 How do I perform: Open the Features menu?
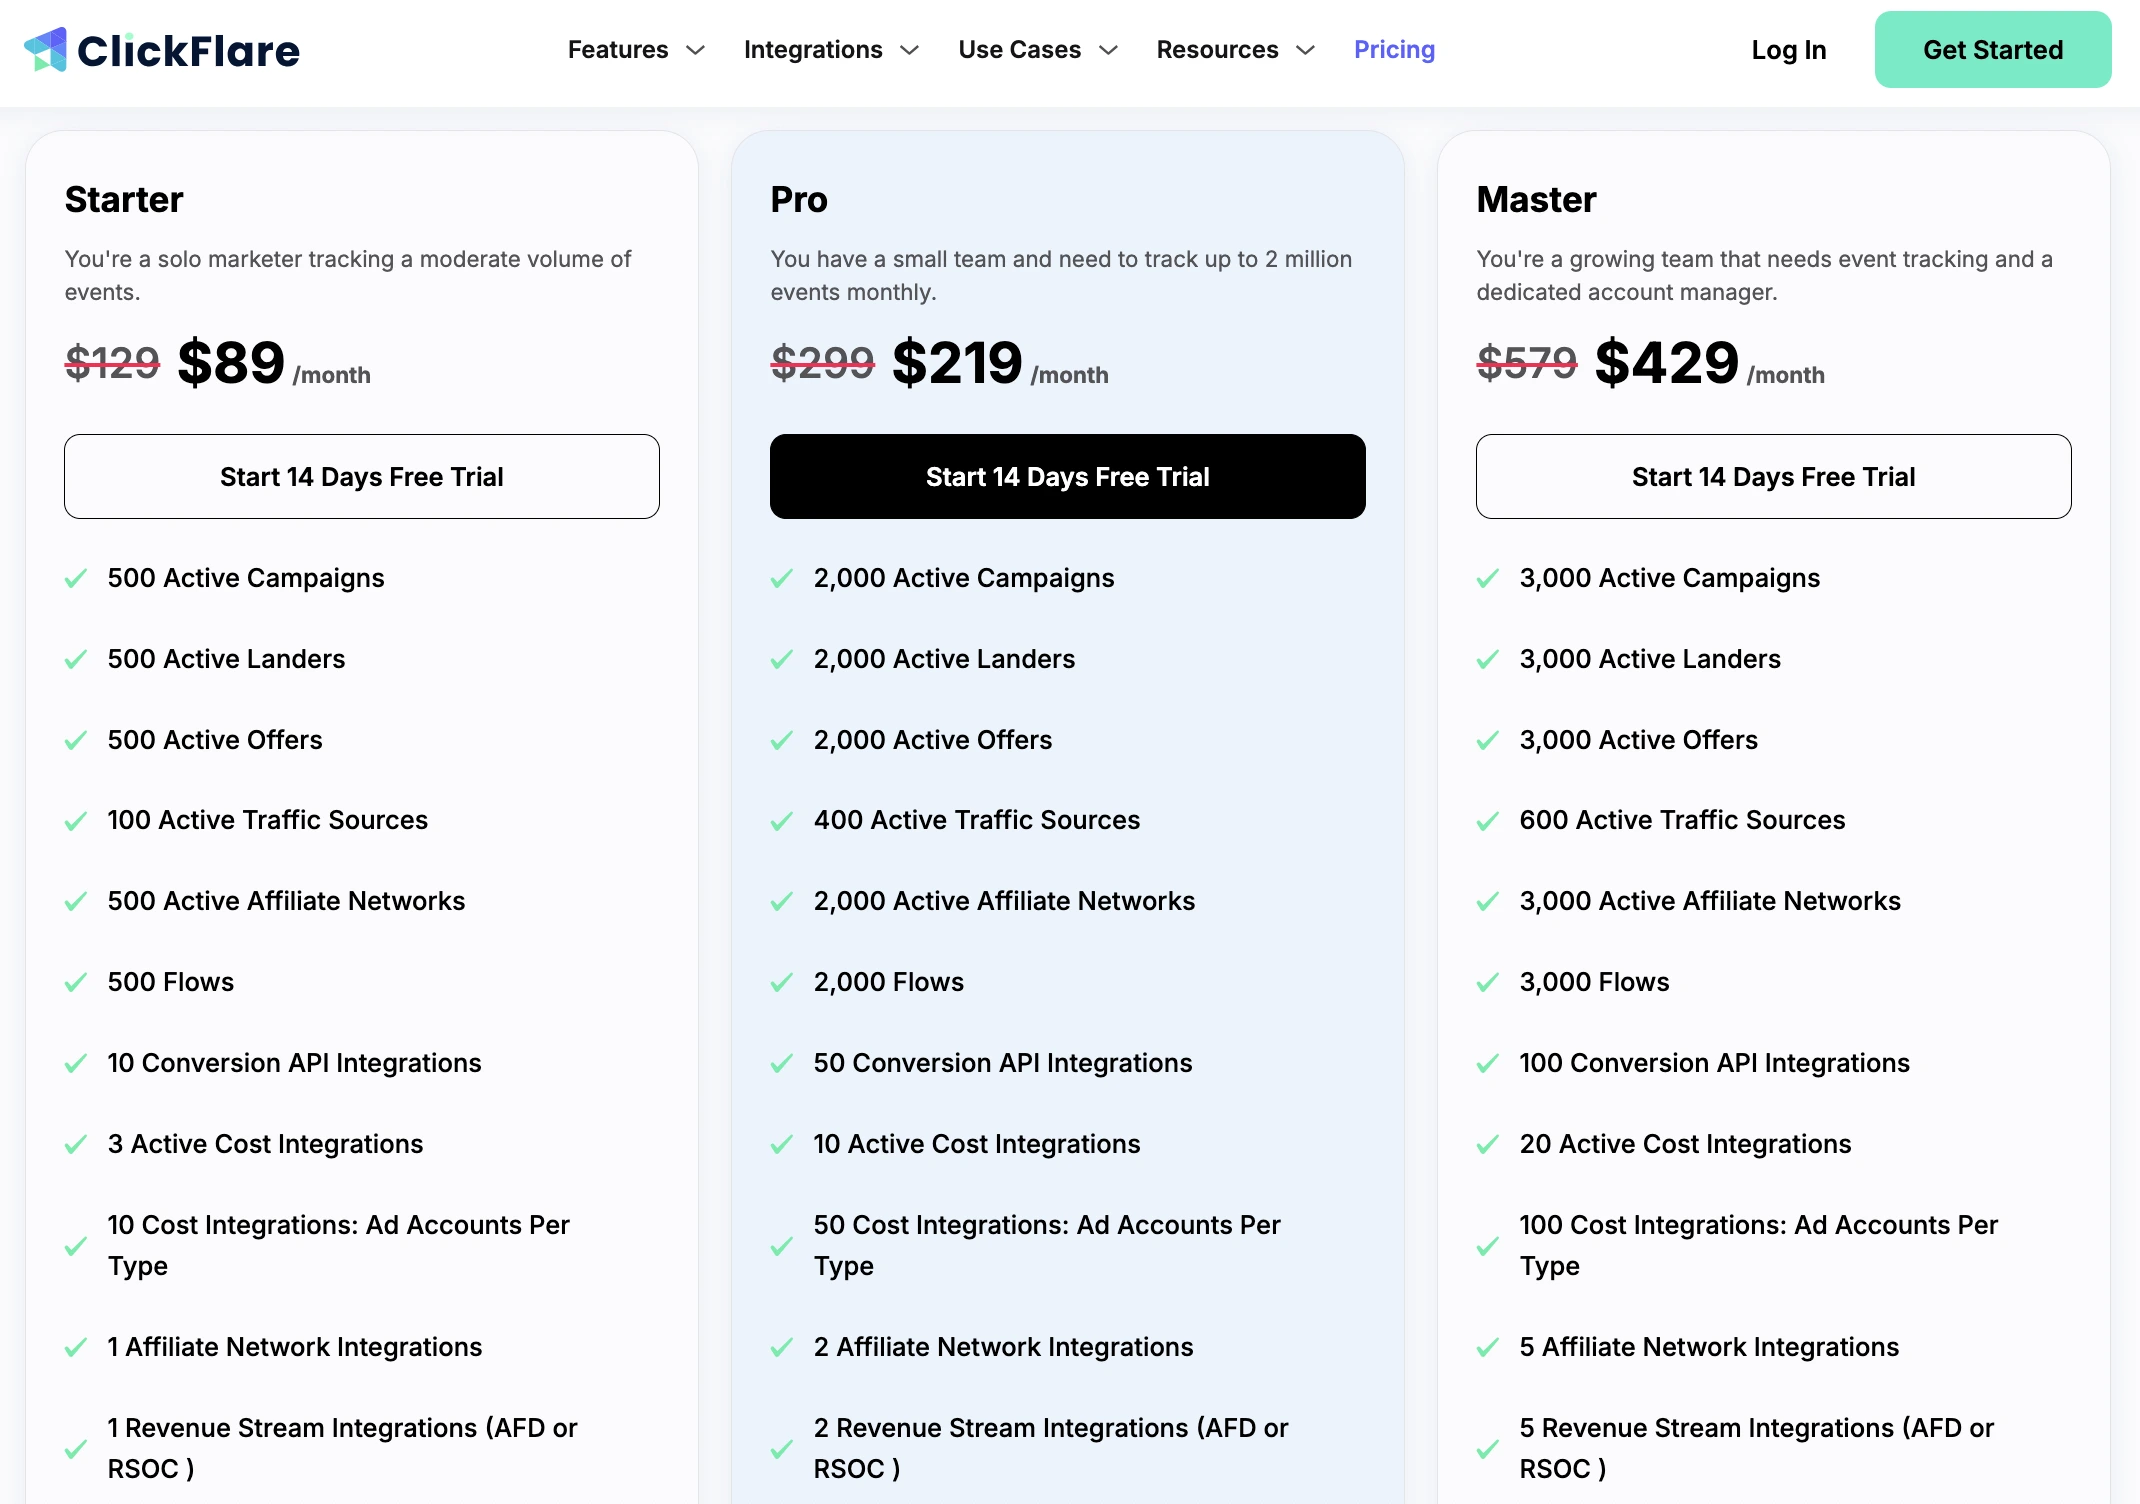pyautogui.click(x=618, y=50)
